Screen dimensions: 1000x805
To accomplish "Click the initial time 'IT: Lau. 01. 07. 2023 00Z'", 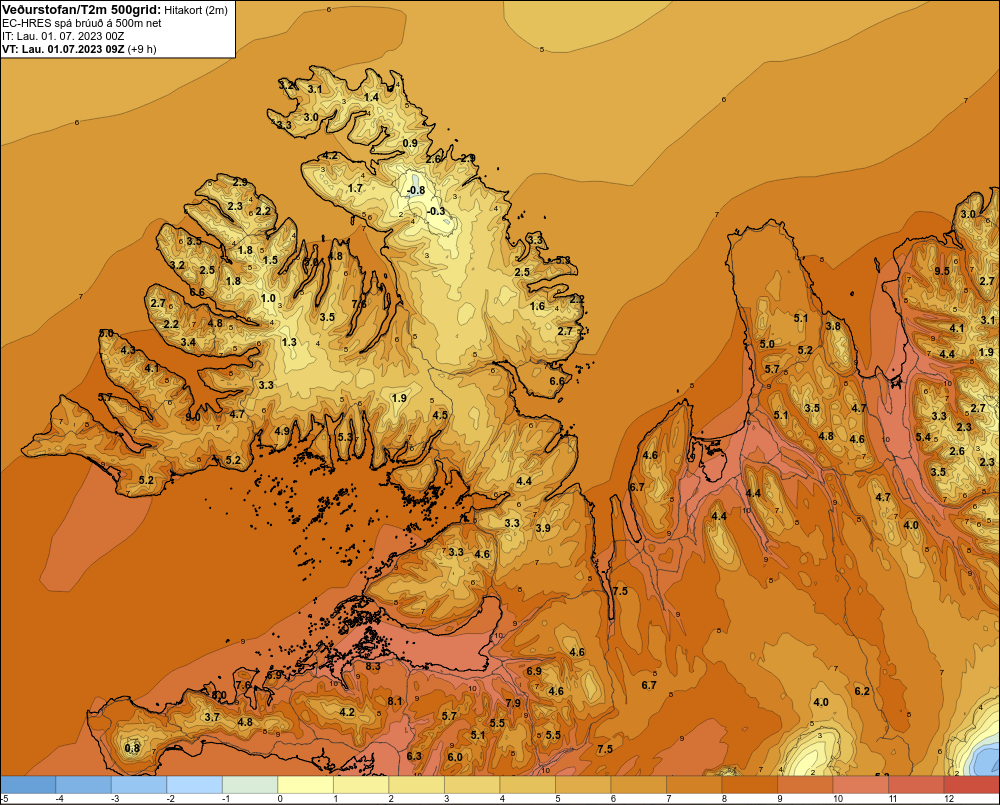I will point(63,36).
